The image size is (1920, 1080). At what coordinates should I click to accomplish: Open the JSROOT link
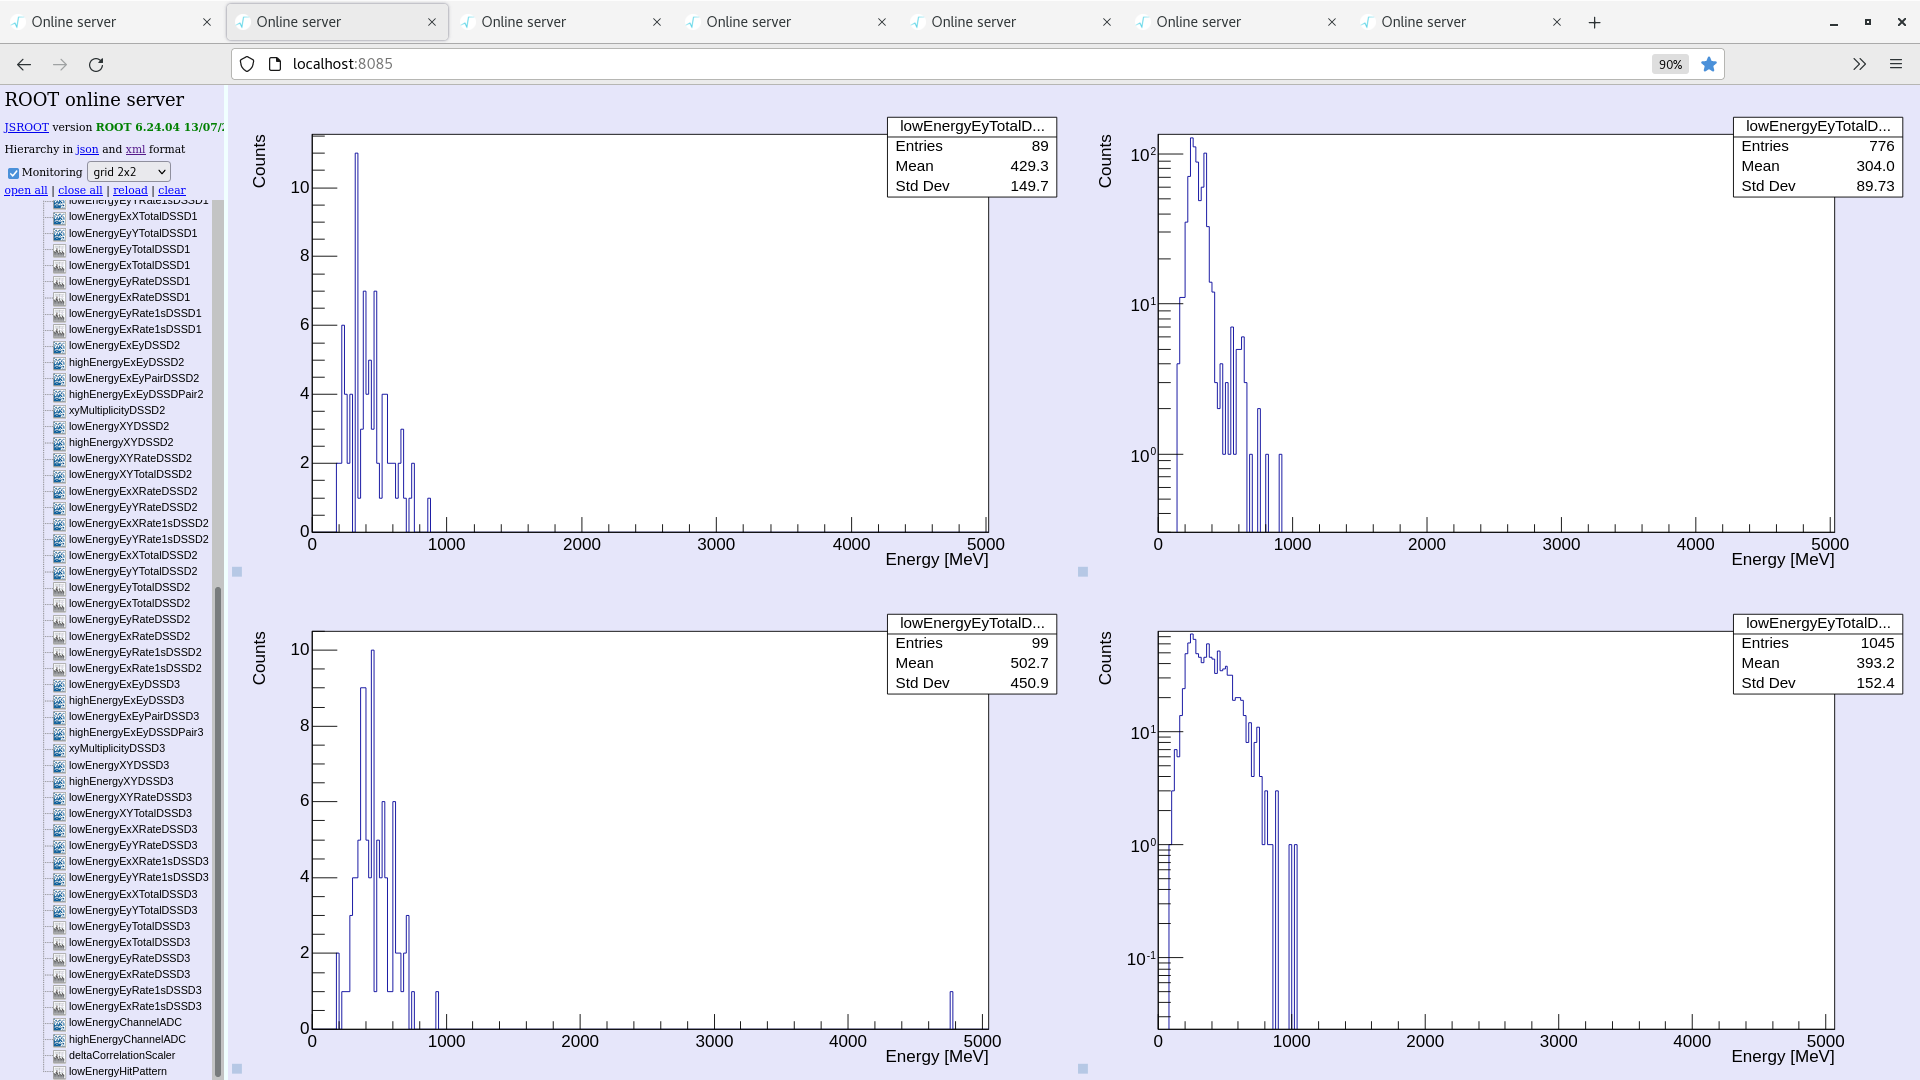pos(26,127)
